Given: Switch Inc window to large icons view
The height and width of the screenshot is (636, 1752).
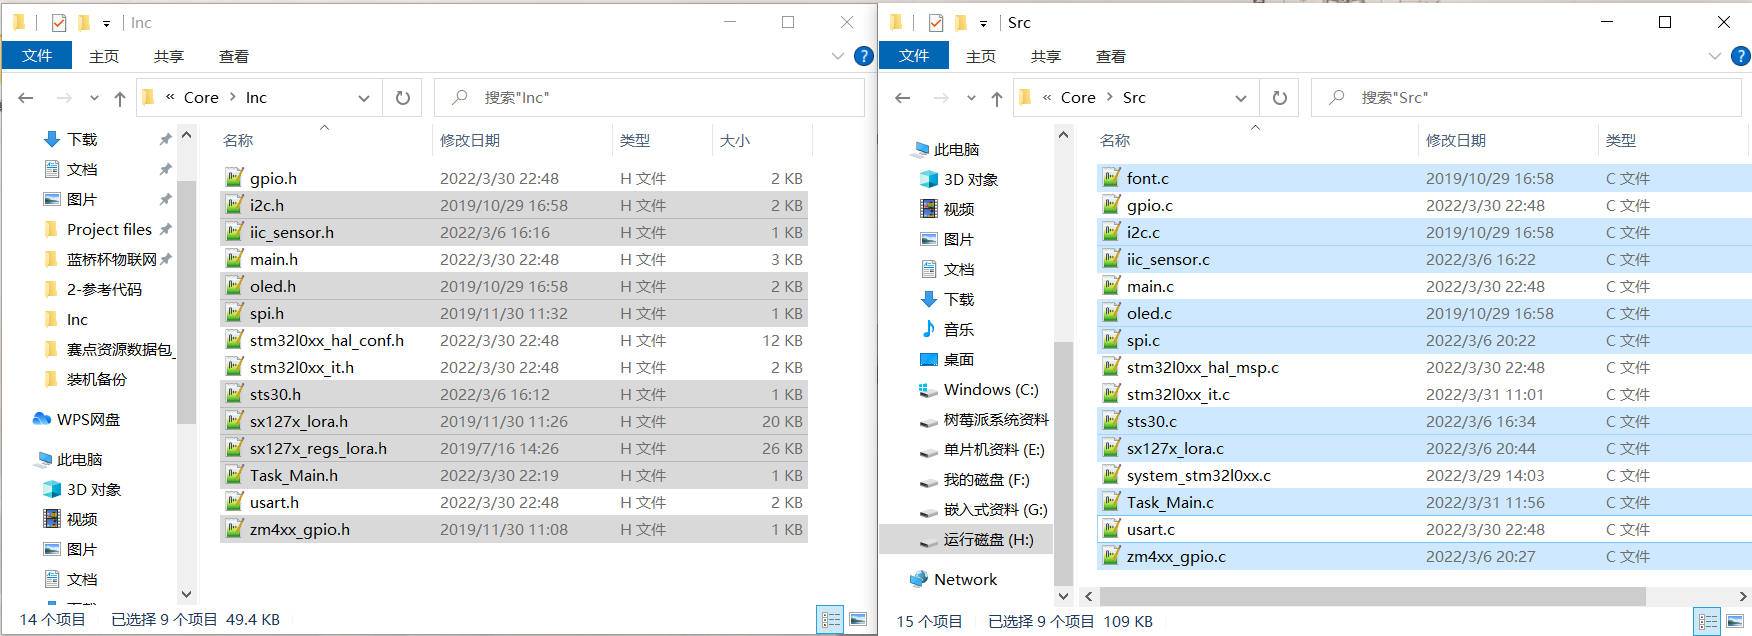Looking at the screenshot, I should [x=858, y=621].
